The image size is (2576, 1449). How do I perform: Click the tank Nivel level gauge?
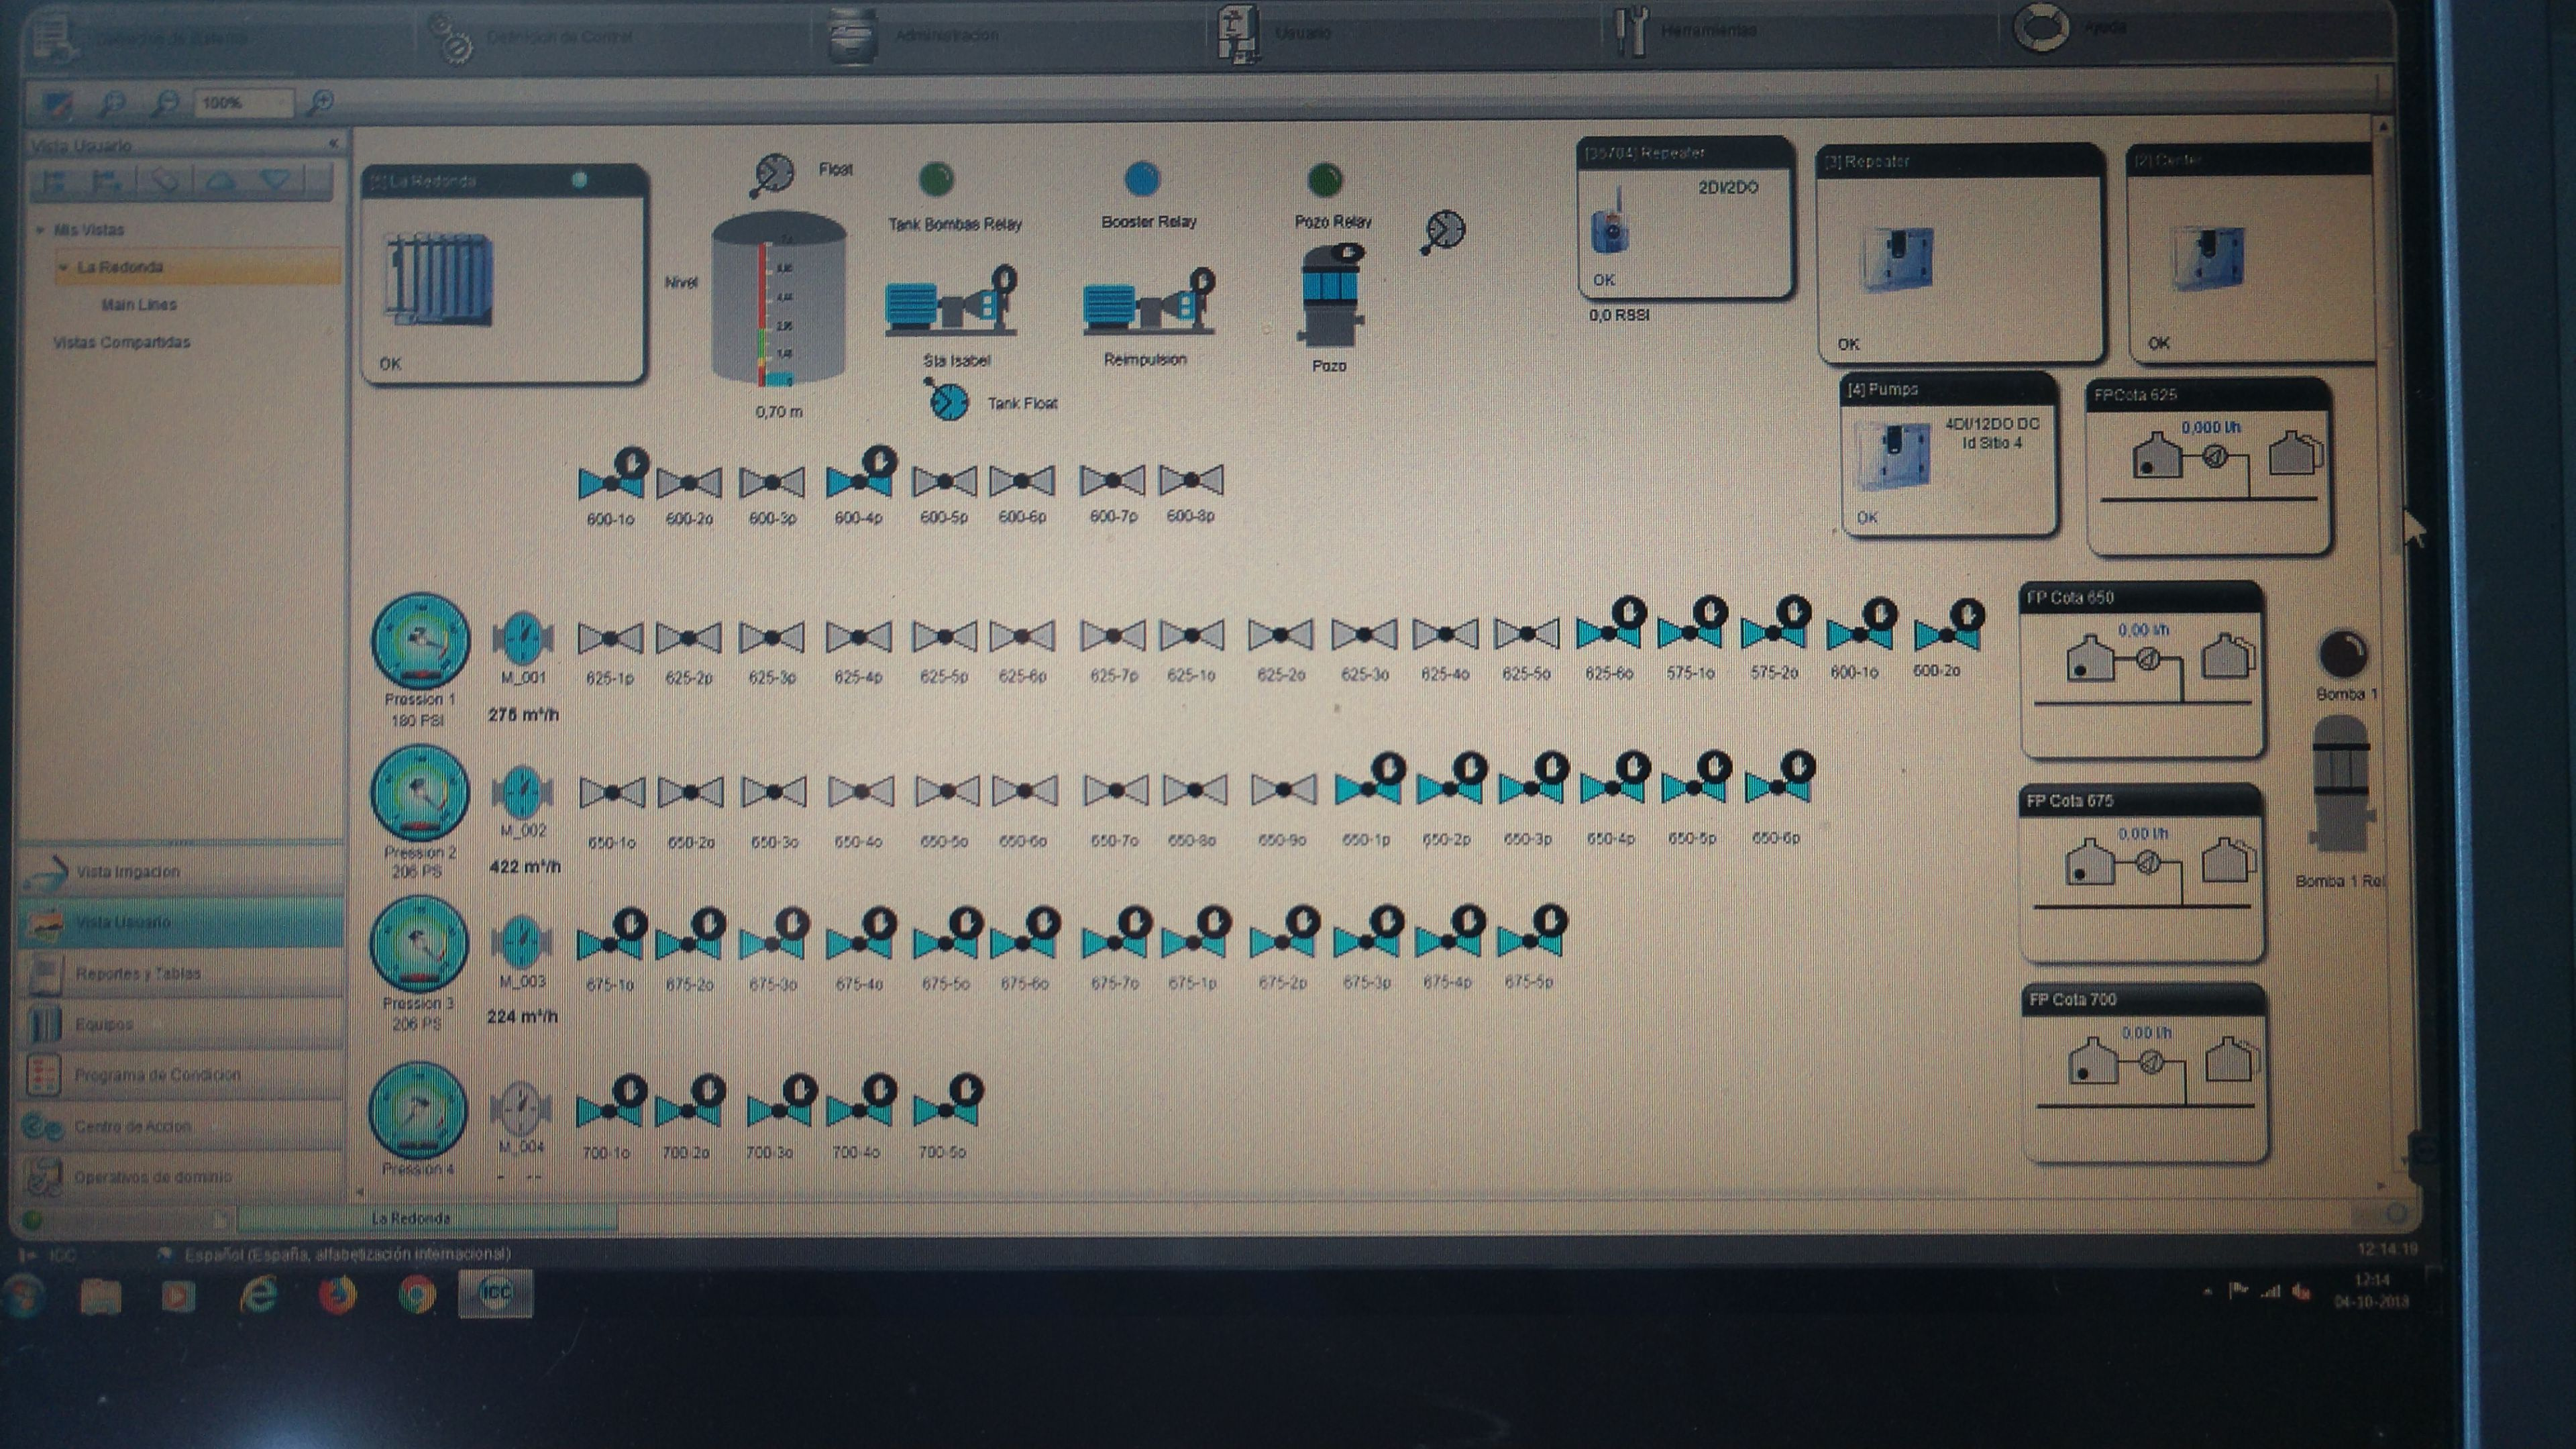(x=777, y=305)
